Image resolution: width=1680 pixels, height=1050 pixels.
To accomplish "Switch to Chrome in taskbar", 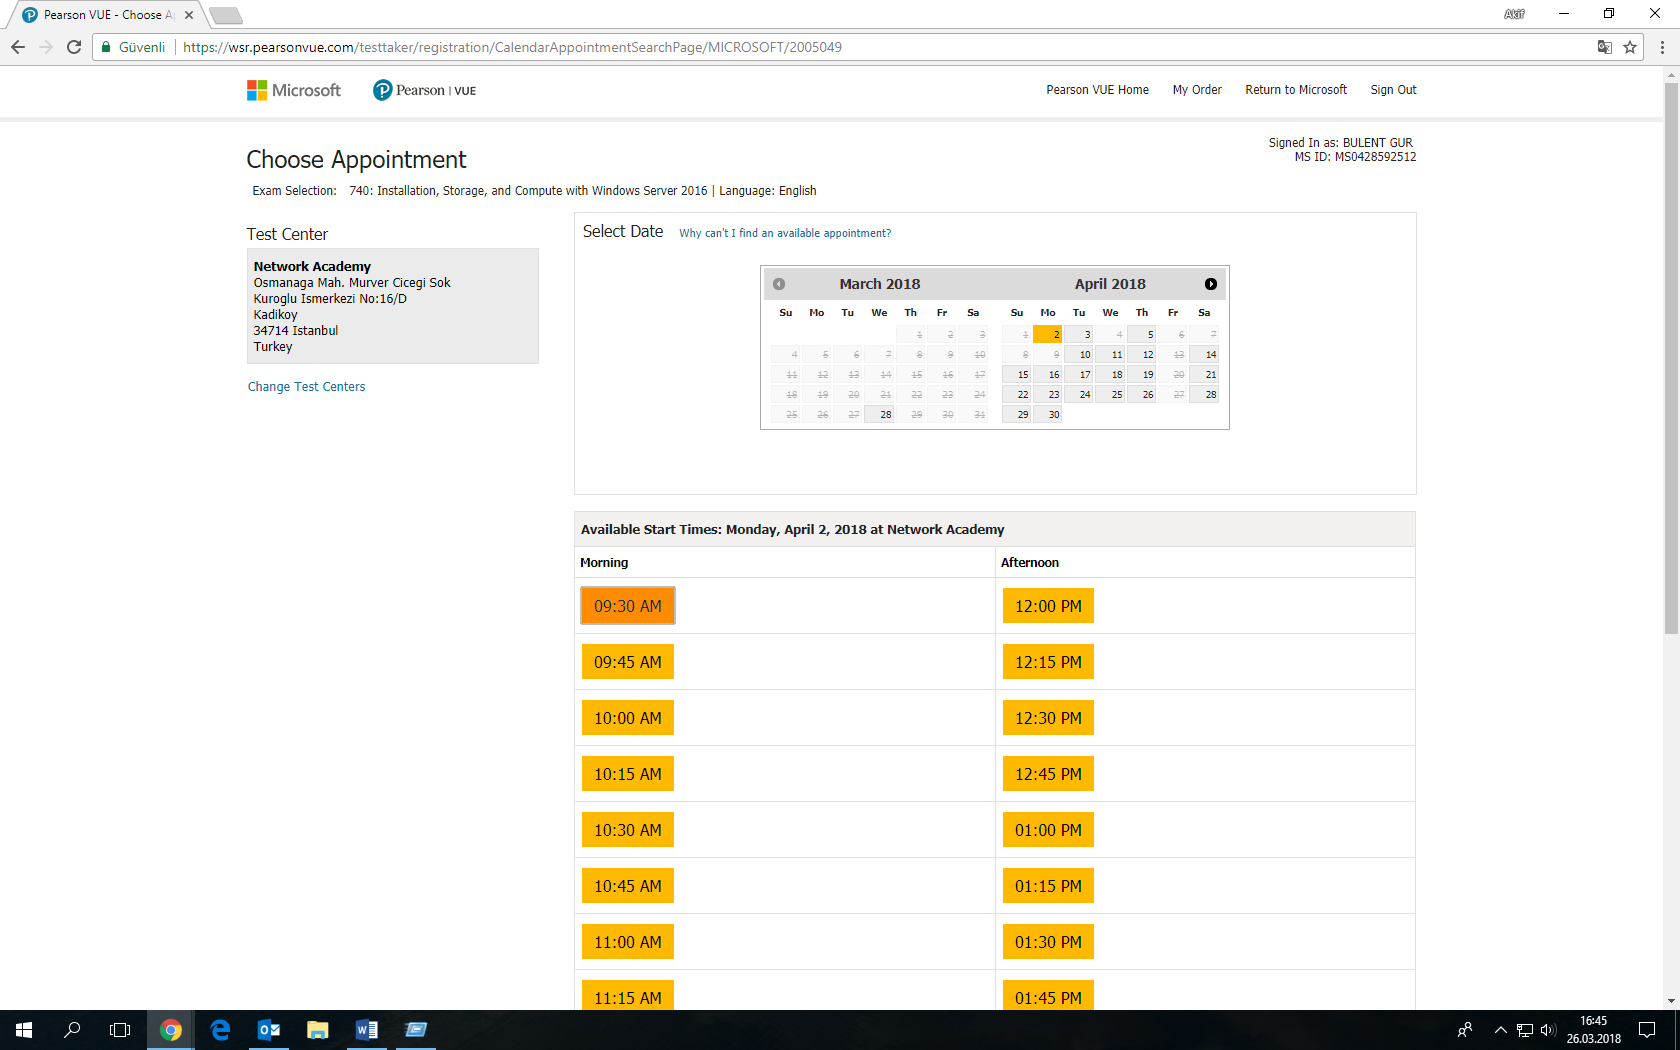I will click(x=171, y=1030).
